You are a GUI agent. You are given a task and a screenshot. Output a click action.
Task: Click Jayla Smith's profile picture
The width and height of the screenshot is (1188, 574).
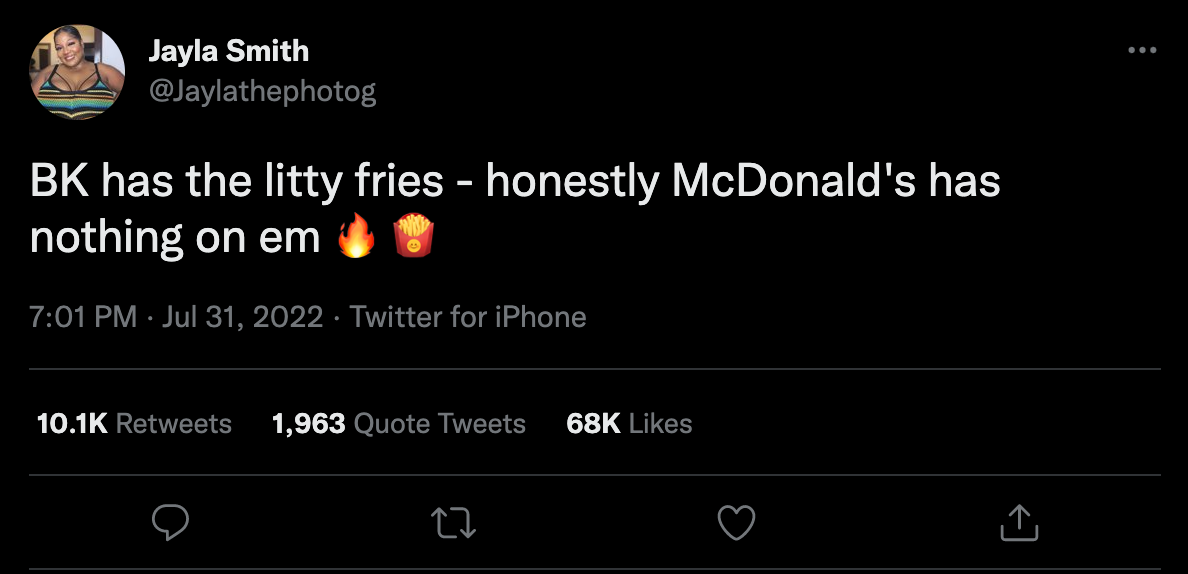78,72
